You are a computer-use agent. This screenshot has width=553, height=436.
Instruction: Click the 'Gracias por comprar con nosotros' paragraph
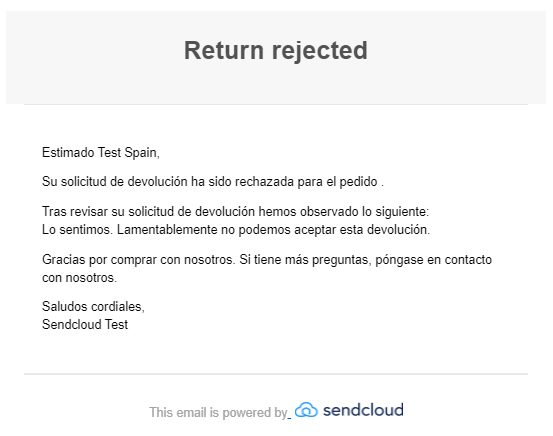coord(267,268)
